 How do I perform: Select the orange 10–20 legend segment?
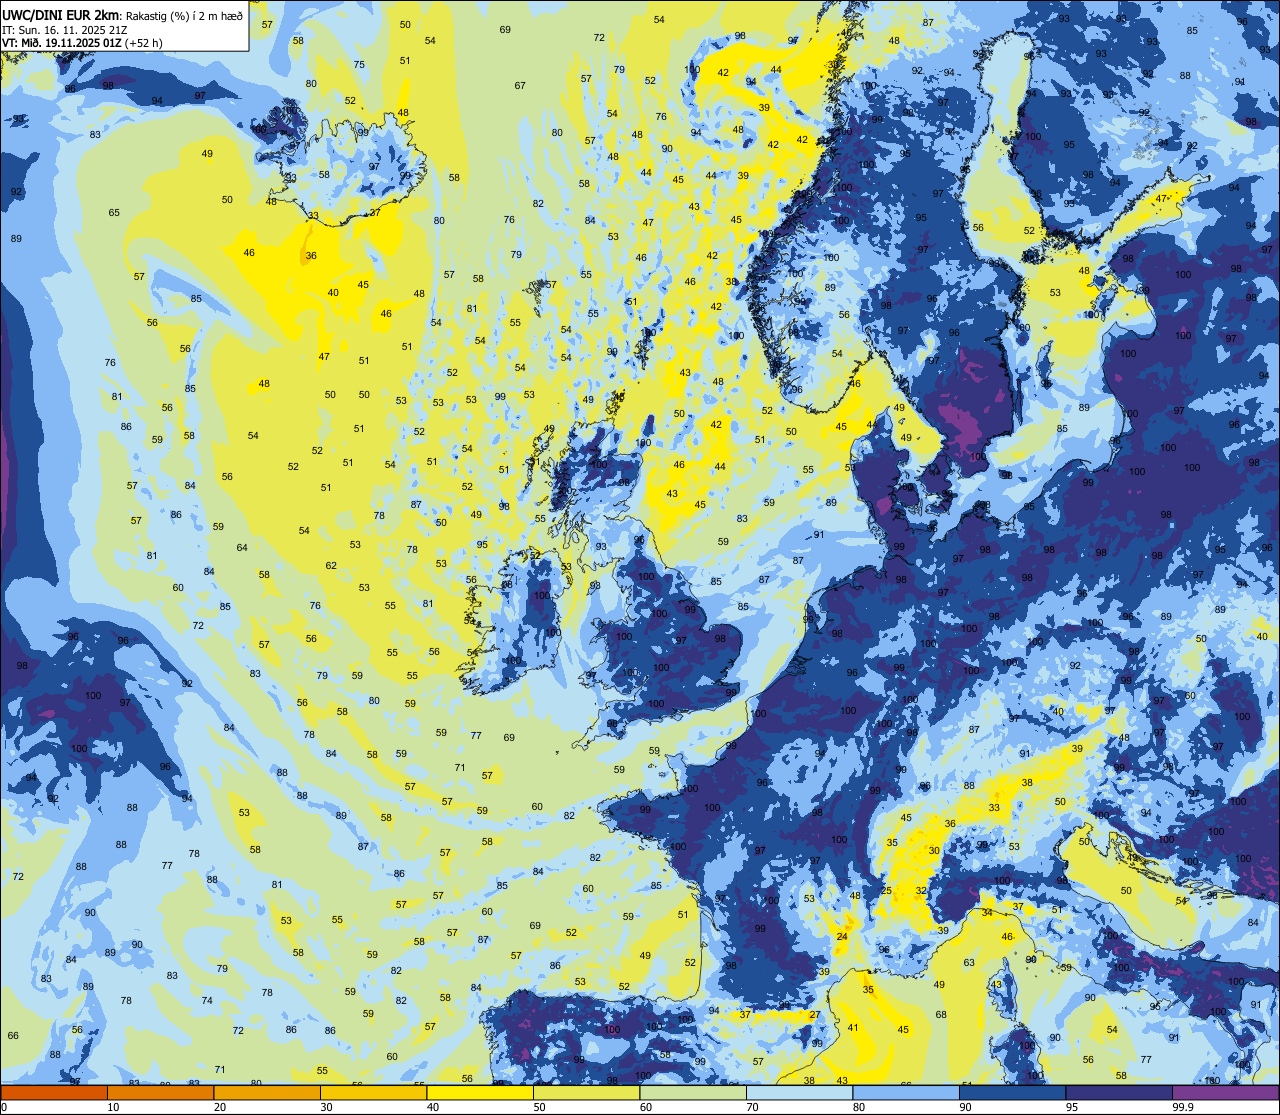pyautogui.click(x=160, y=1093)
